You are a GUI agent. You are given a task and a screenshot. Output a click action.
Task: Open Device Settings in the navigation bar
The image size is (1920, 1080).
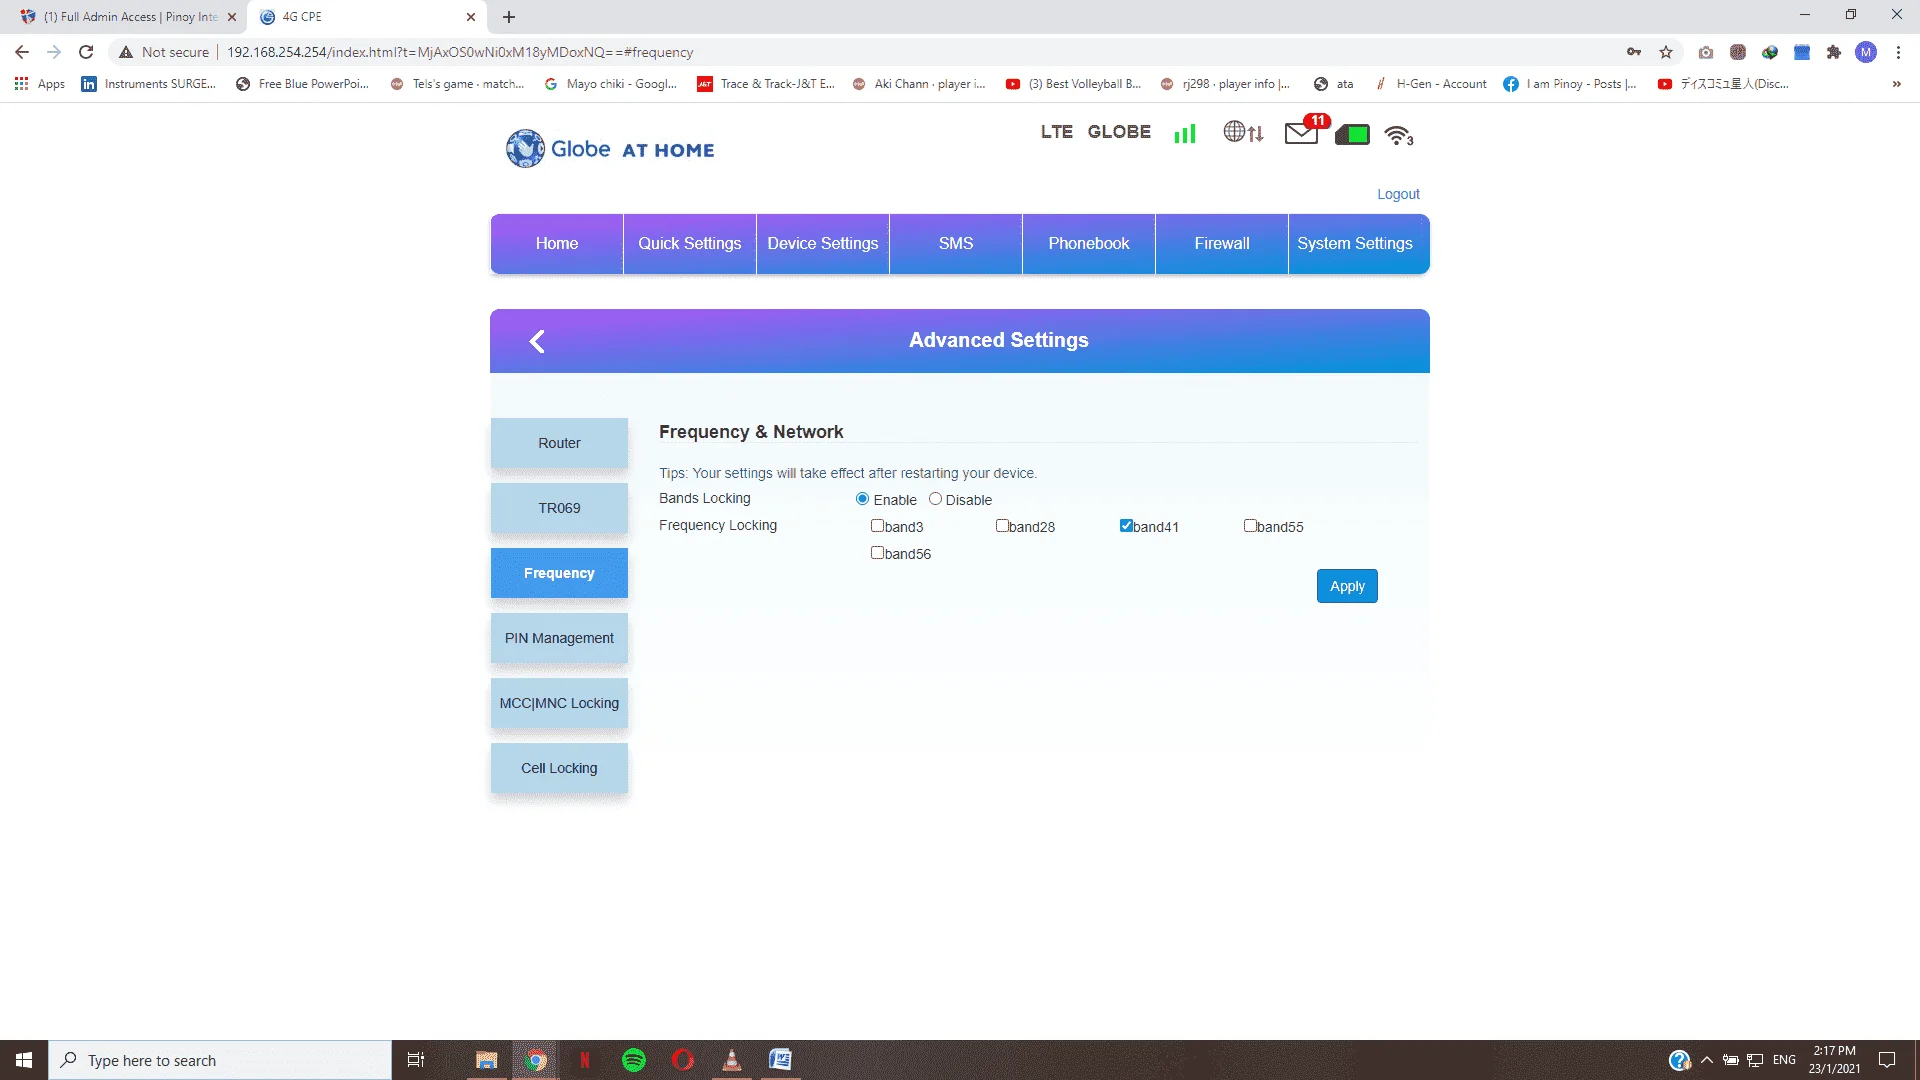tap(823, 244)
